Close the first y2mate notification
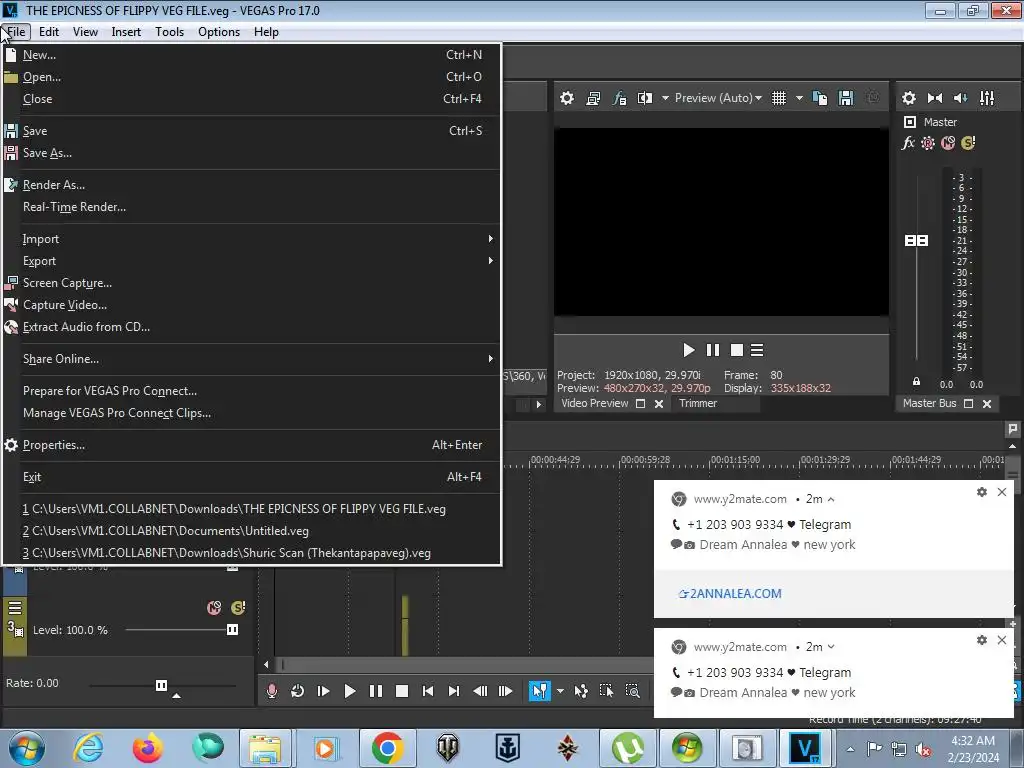Viewport: 1024px width, 768px height. pos(1002,492)
